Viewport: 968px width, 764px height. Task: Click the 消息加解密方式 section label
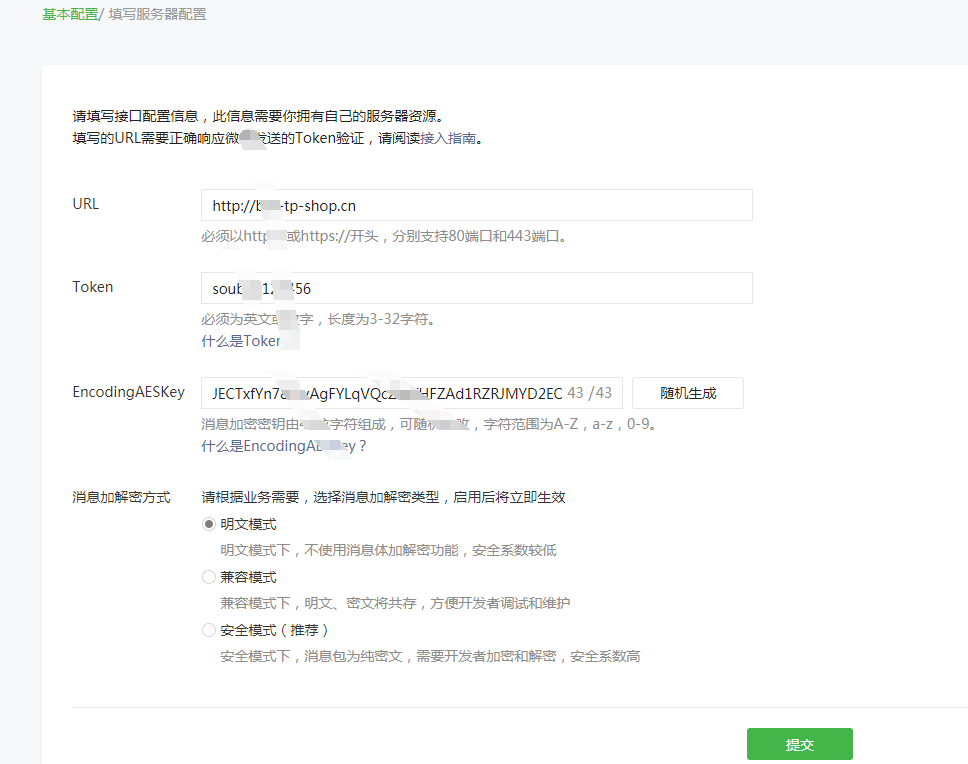(x=121, y=497)
